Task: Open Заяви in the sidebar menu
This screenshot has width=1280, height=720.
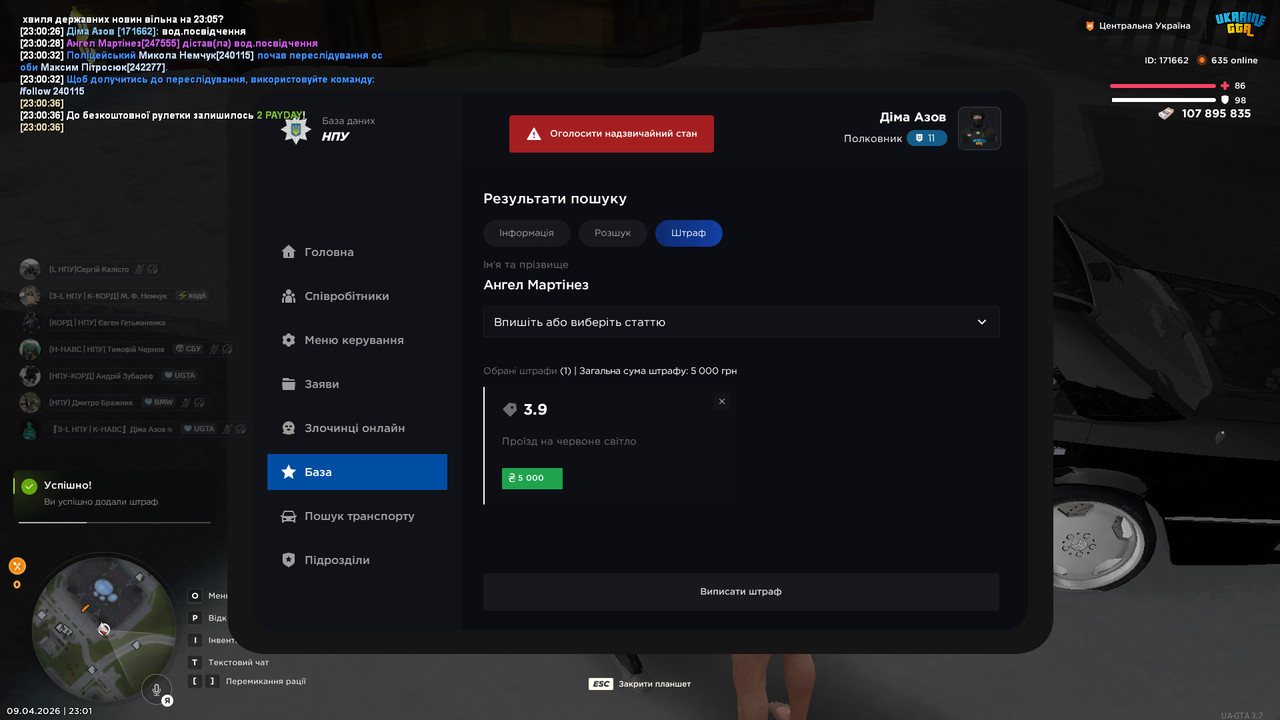Action: tap(357, 384)
